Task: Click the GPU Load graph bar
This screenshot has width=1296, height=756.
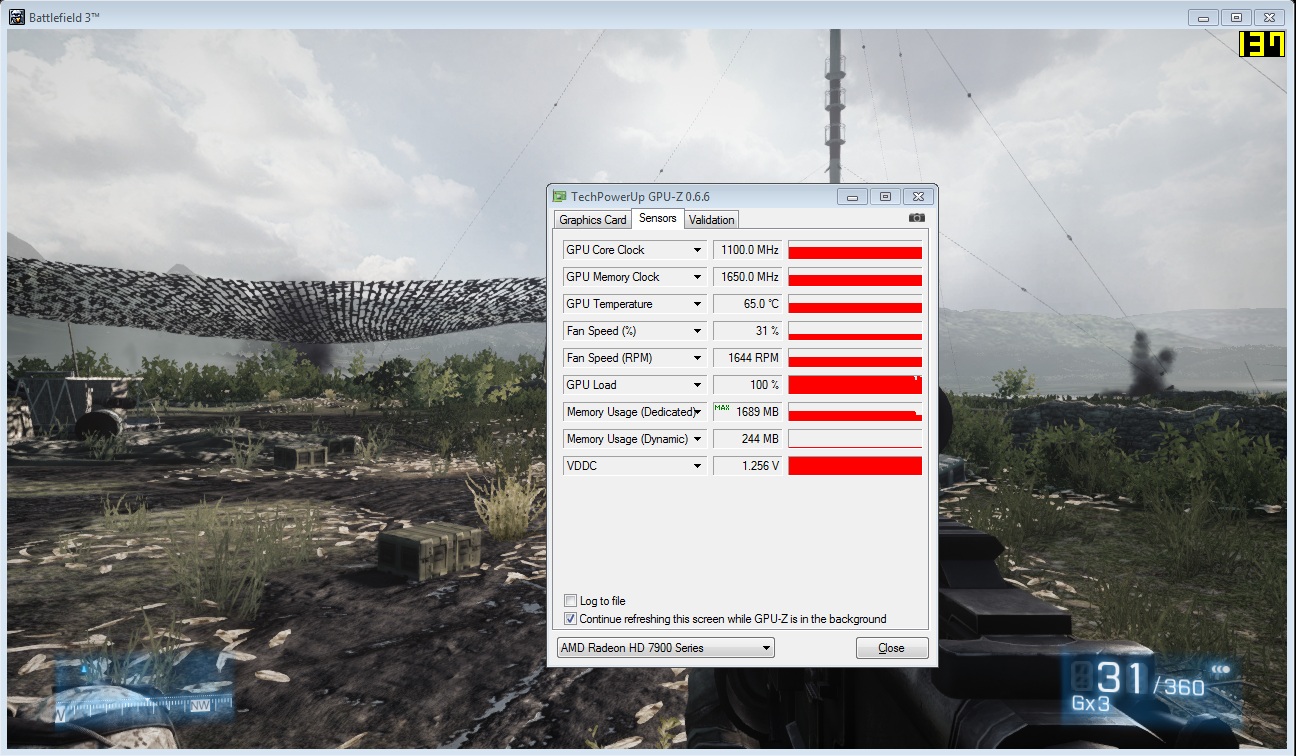Action: tap(854, 385)
